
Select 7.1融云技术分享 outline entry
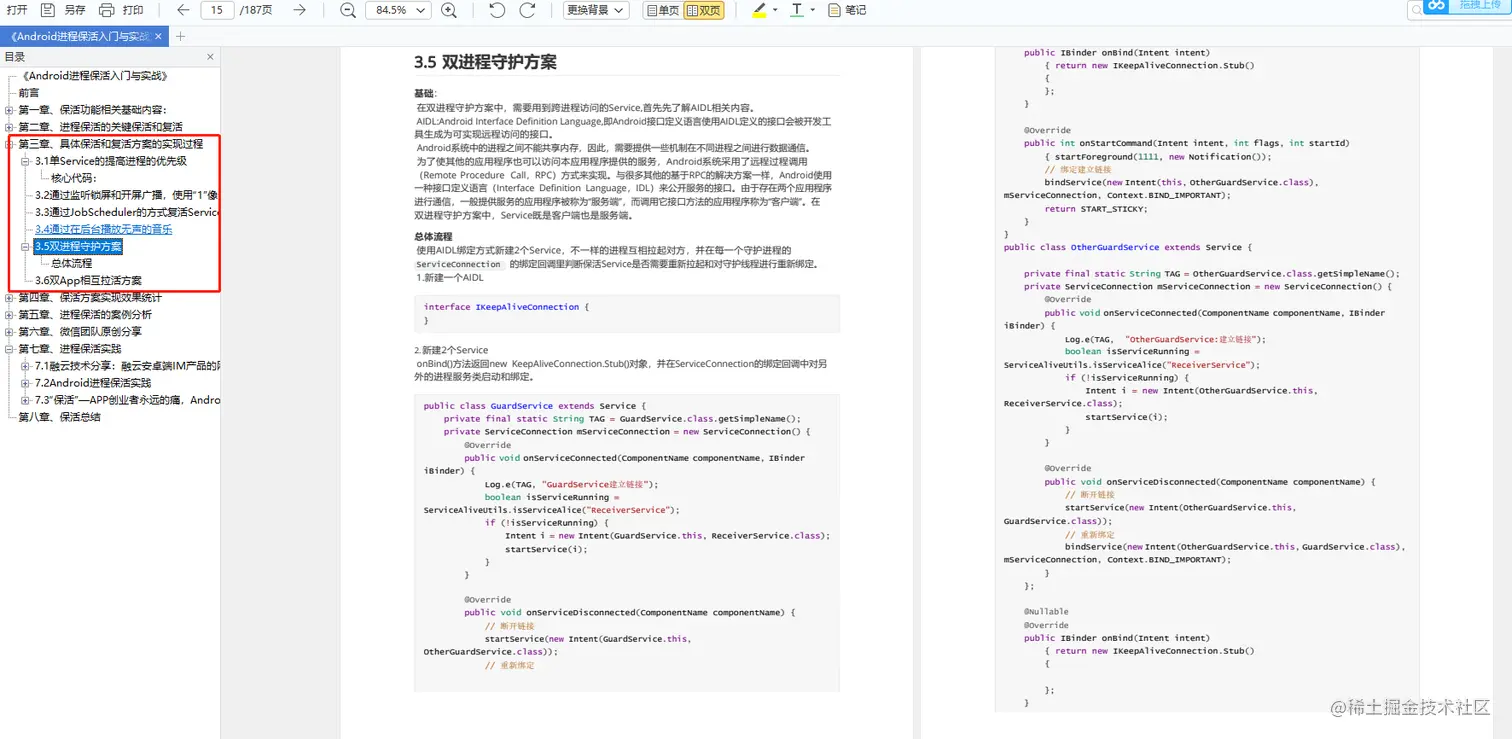pos(127,365)
